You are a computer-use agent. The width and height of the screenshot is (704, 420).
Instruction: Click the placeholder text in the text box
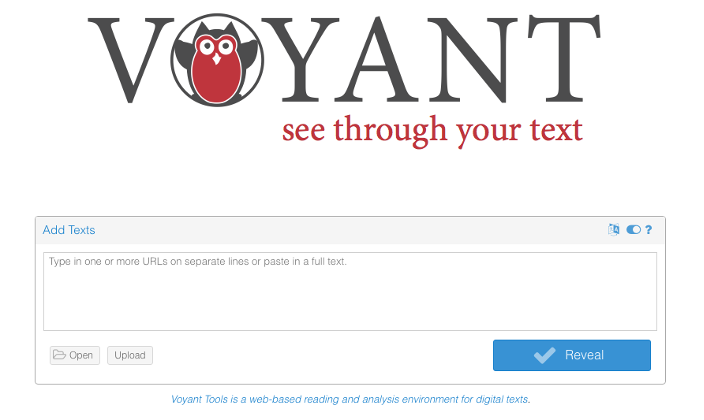[x=198, y=261]
